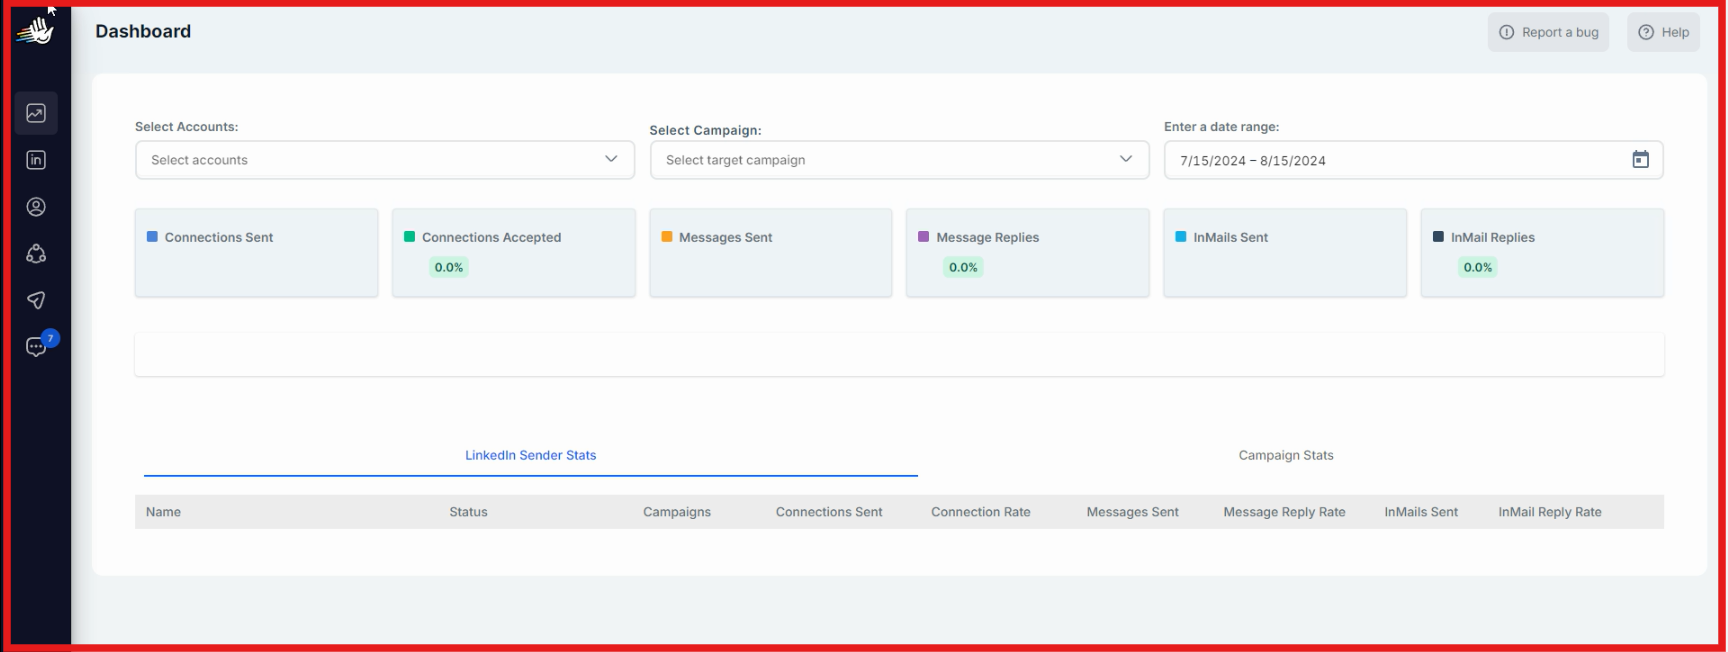Switch to LinkedIn Sender Stats tab
This screenshot has width=1728, height=652.
point(530,455)
